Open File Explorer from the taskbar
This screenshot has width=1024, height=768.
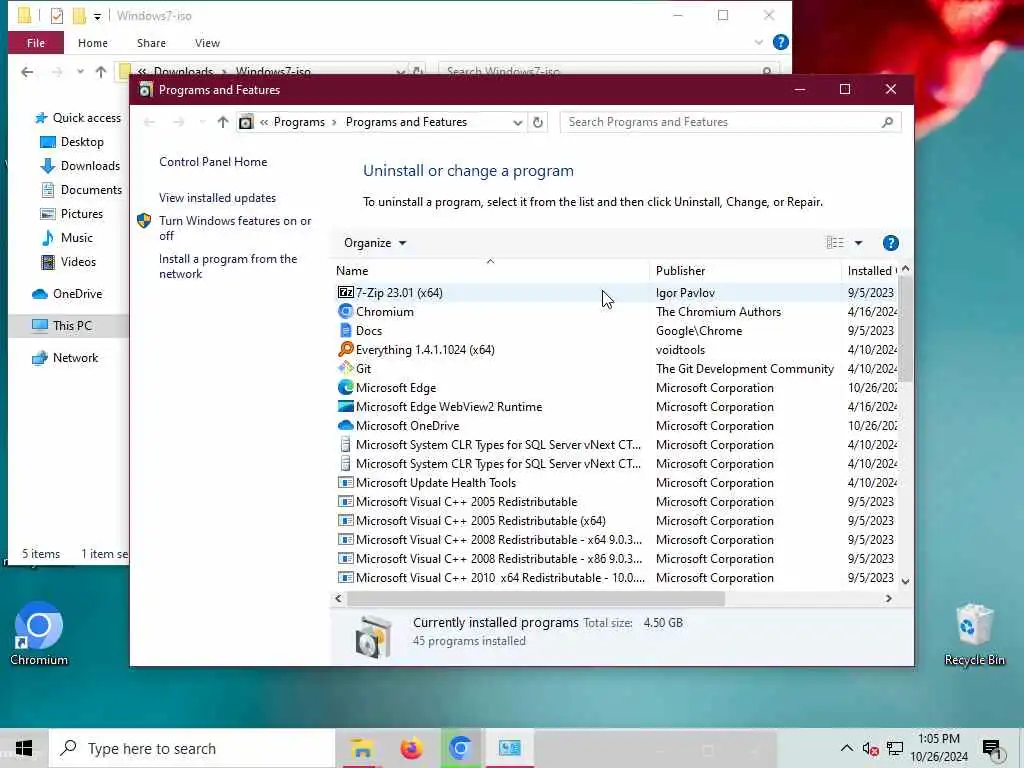click(361, 748)
